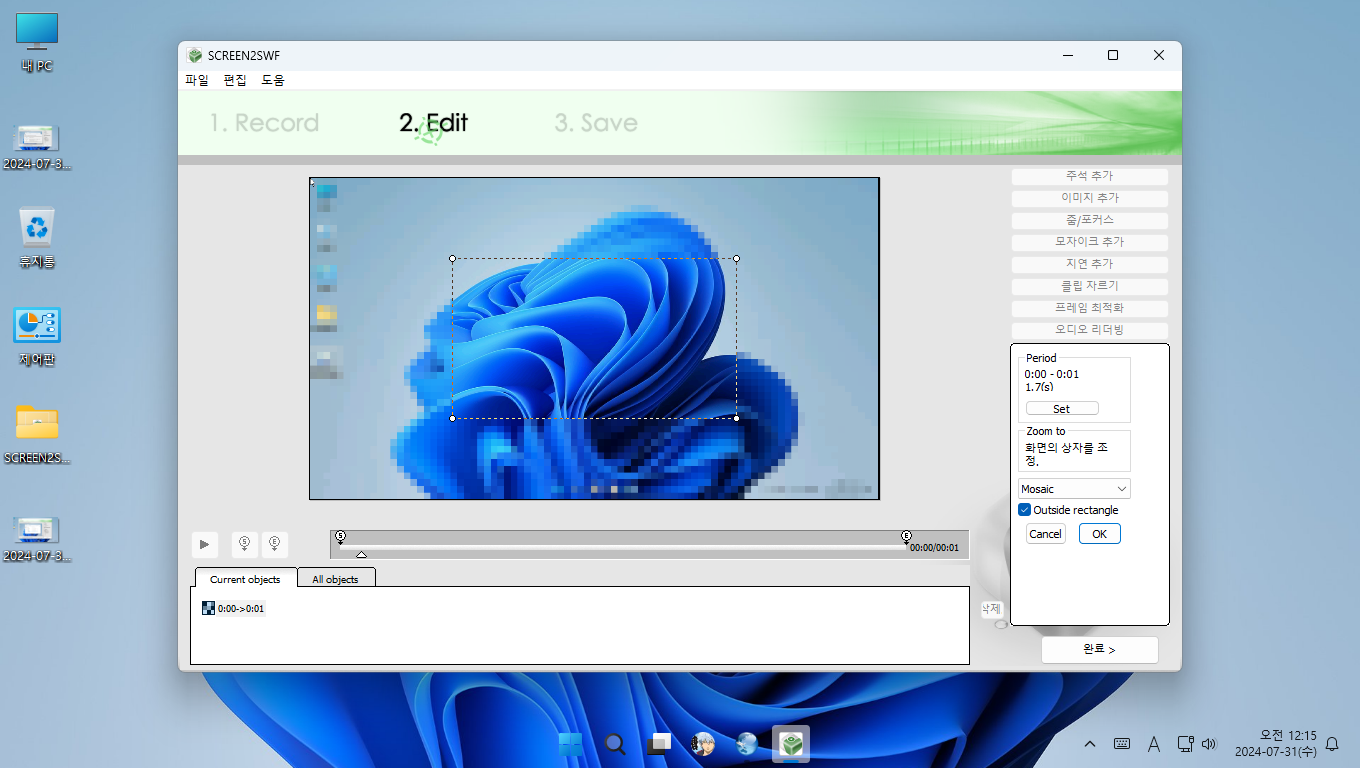Click the 이미지 추가 button
Viewport: 1360px width, 768px height.
point(1090,198)
